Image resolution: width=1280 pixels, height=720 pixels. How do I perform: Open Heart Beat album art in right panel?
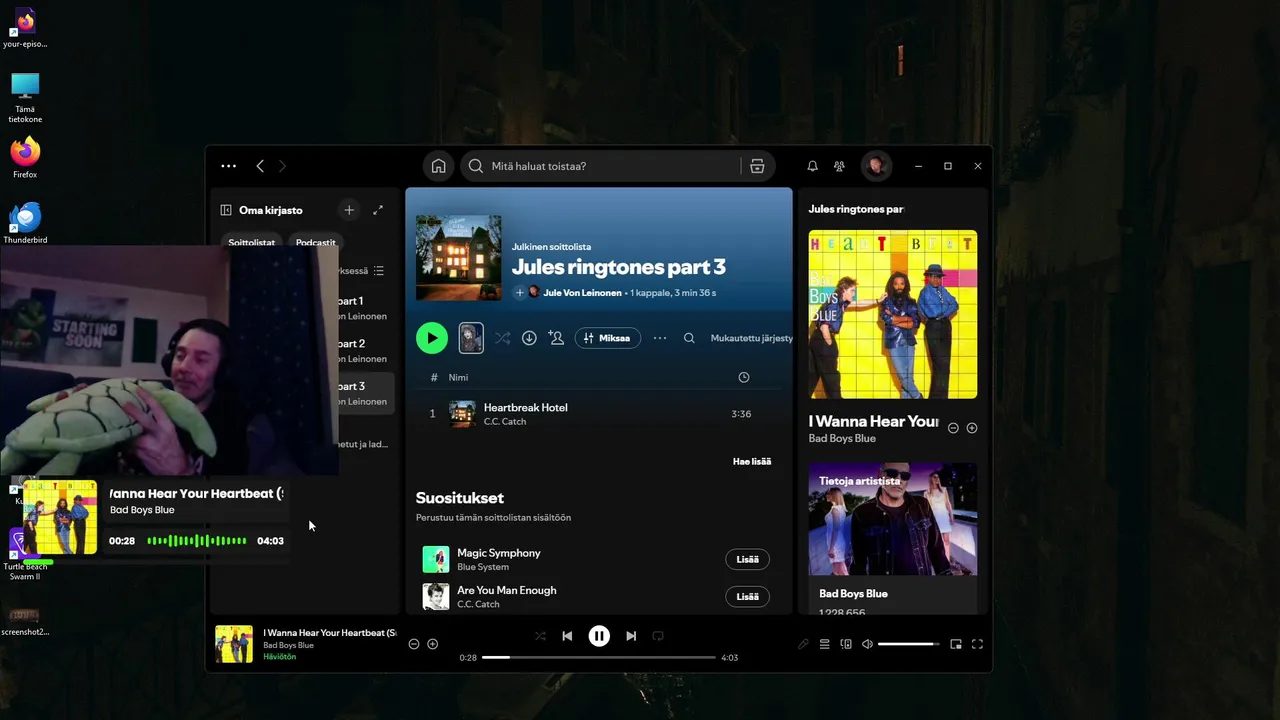click(x=893, y=314)
